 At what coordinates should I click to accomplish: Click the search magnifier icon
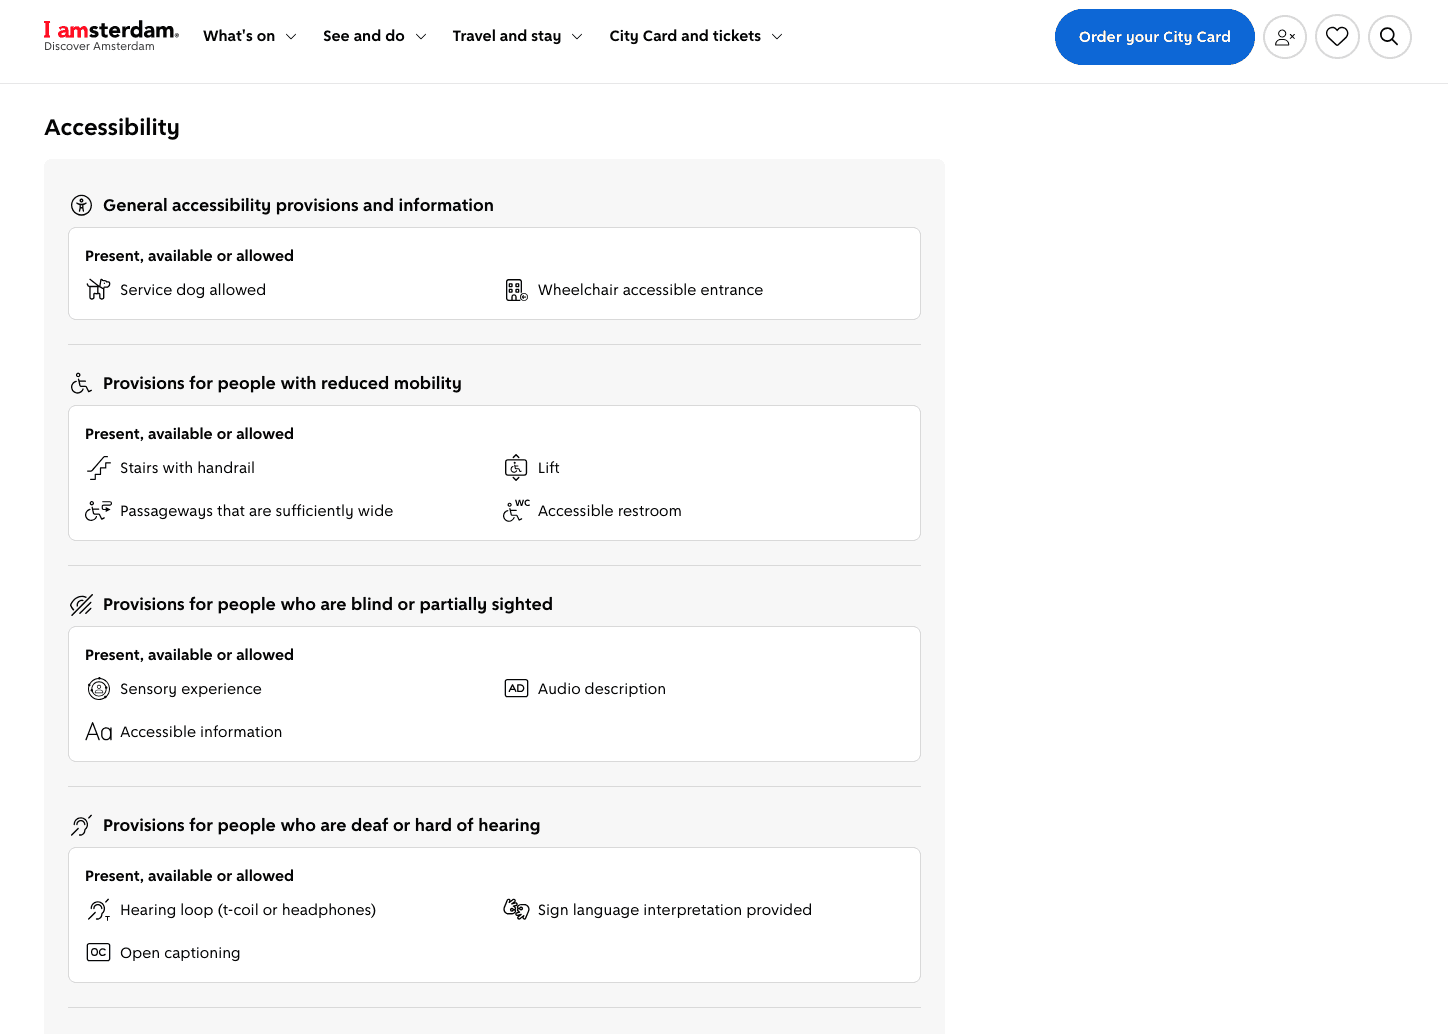[1389, 37]
